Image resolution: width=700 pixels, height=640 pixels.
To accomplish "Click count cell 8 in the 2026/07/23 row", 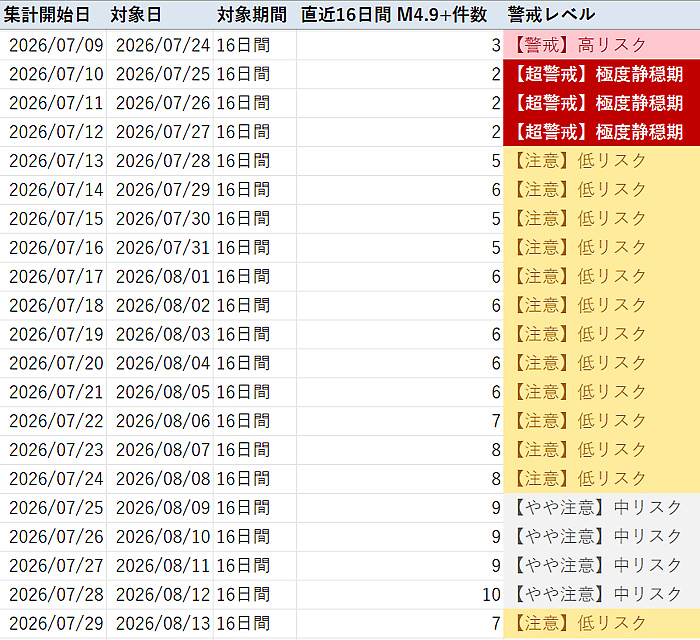I will point(400,450).
